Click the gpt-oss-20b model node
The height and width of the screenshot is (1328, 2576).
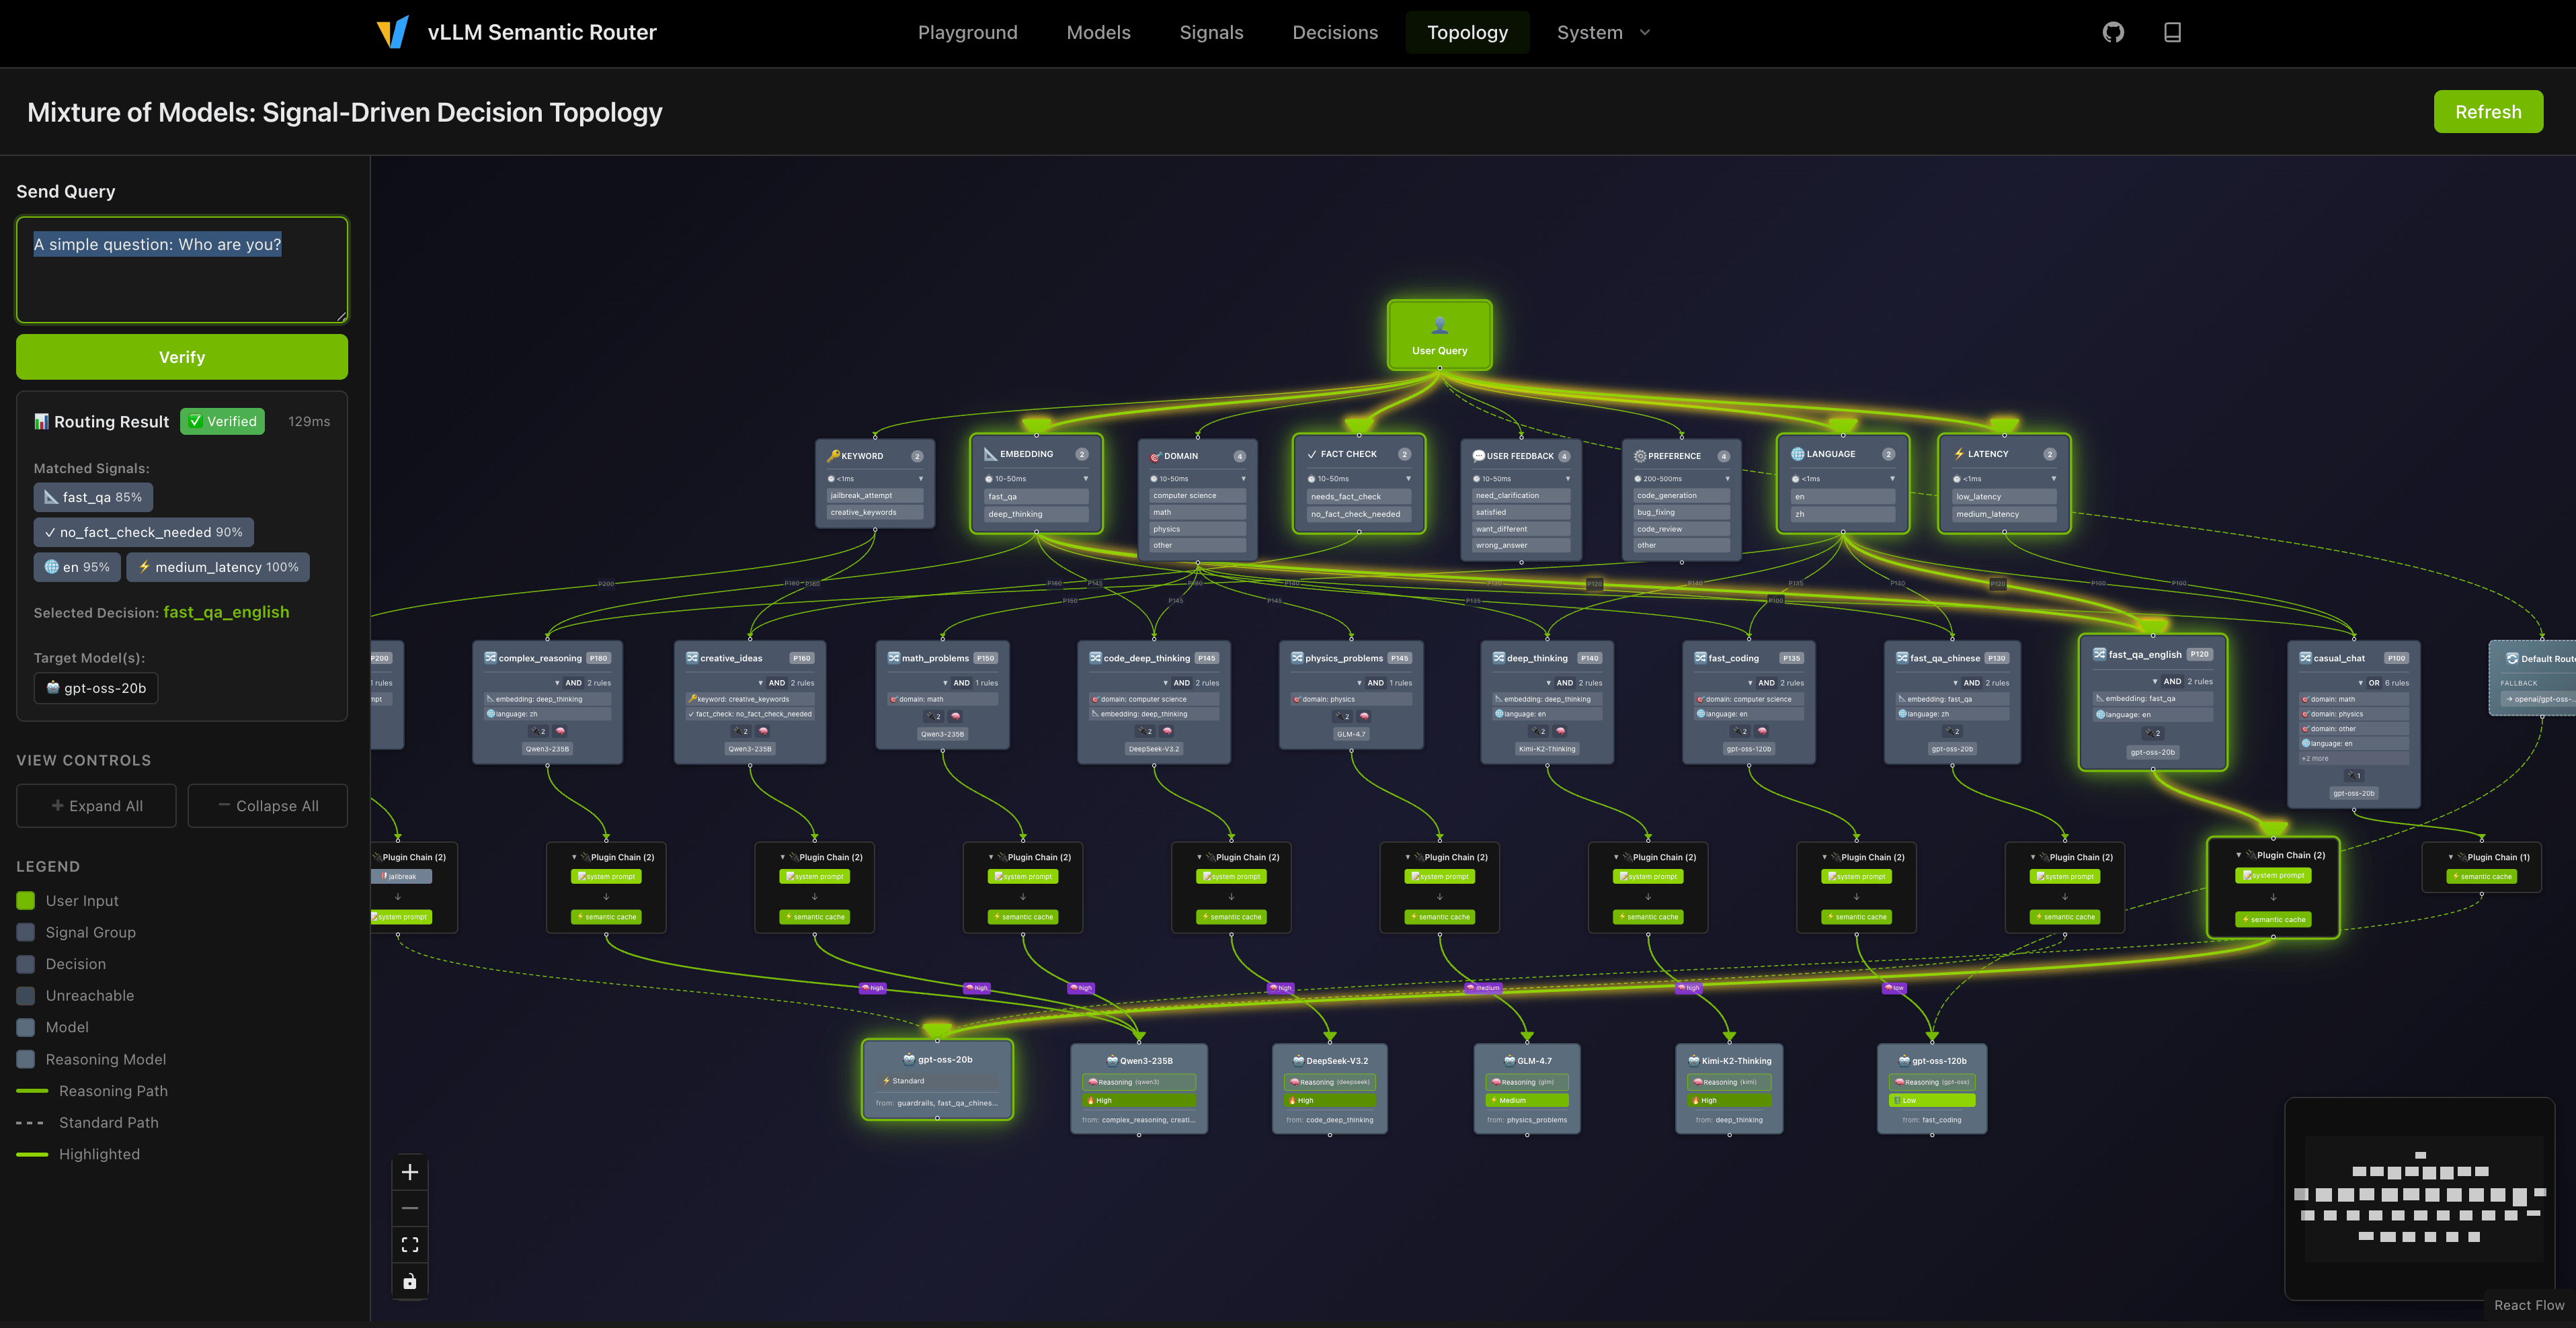coord(937,1078)
